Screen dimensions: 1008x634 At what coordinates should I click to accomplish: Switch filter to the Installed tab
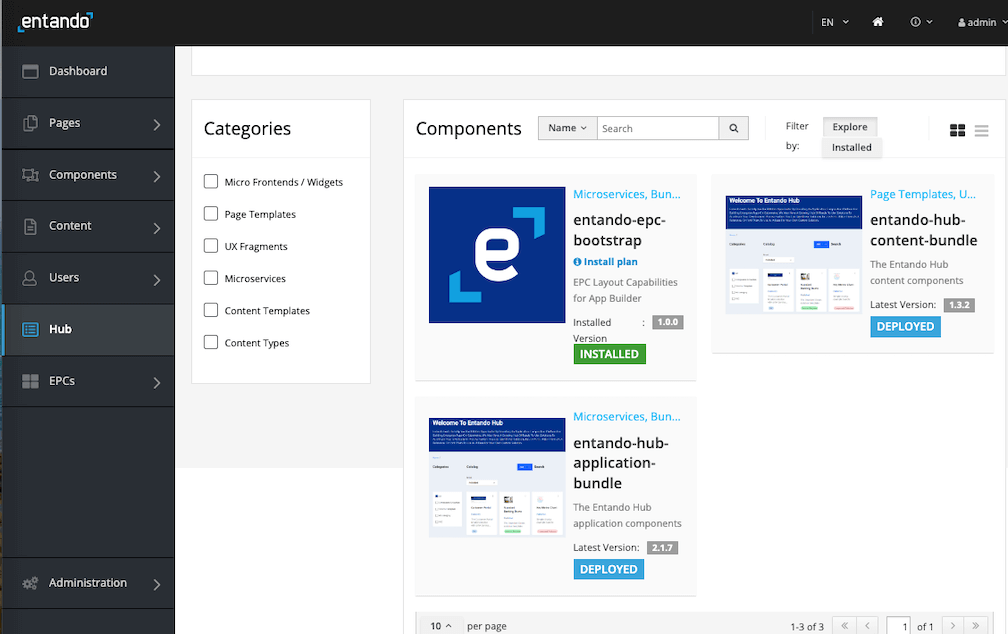(x=851, y=147)
